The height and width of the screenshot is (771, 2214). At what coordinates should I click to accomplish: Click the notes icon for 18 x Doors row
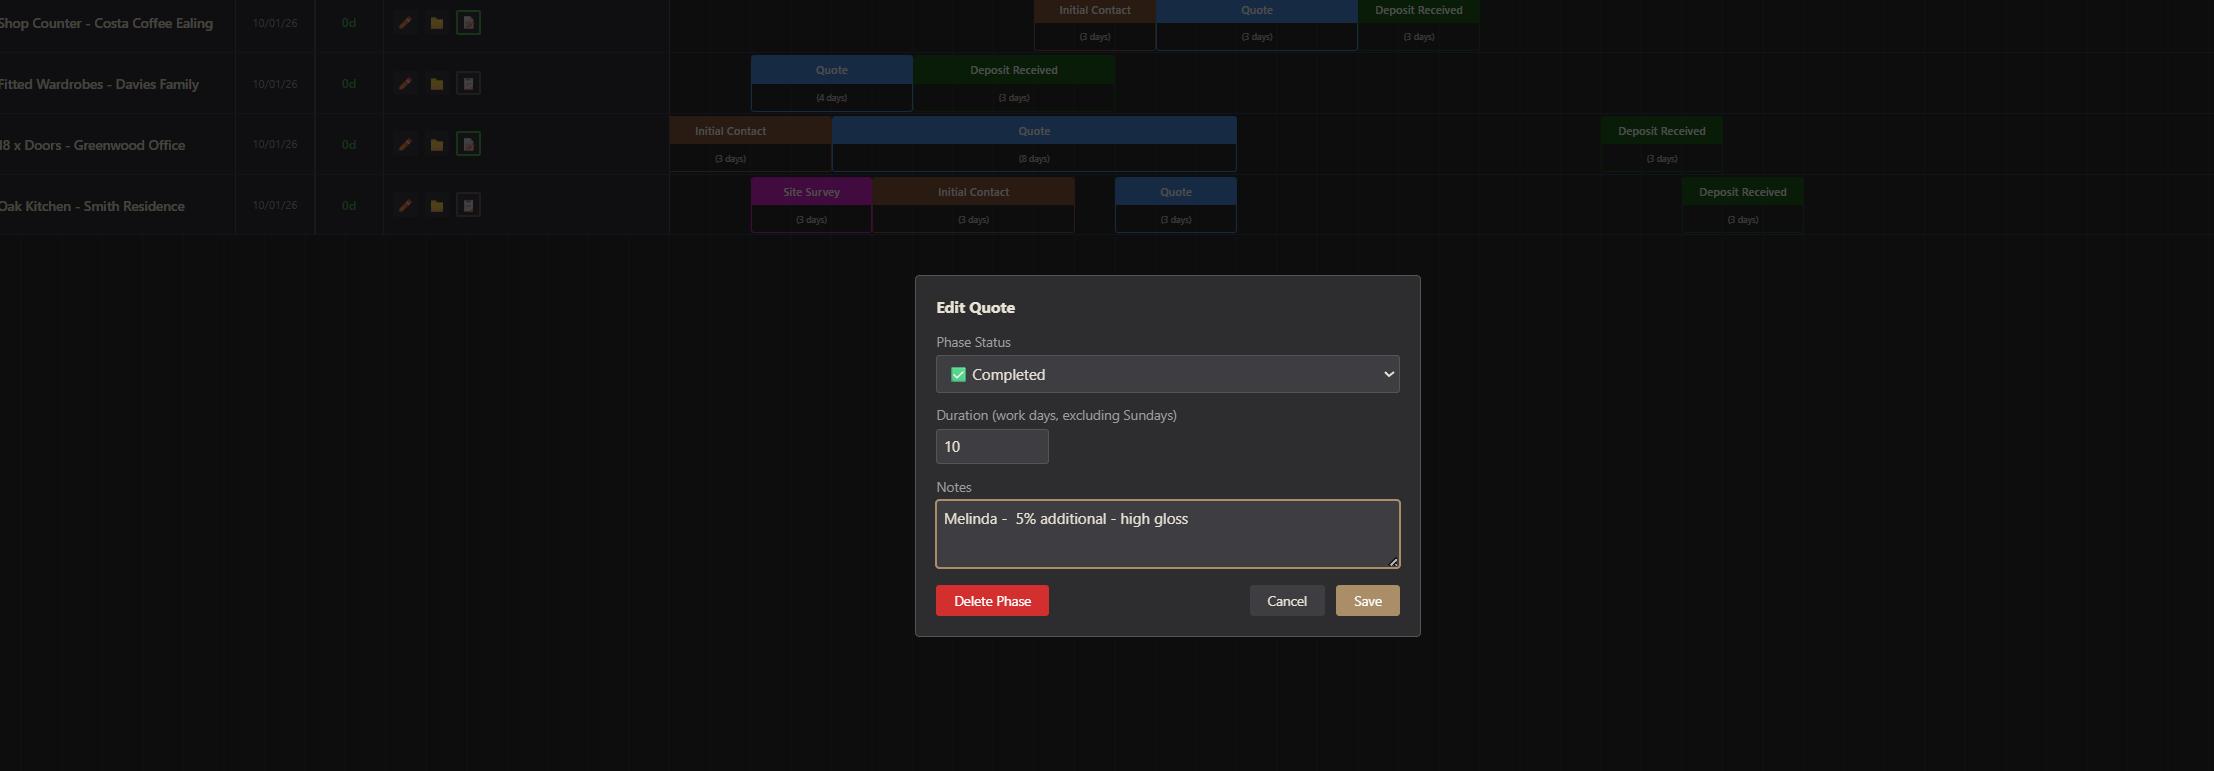pyautogui.click(x=468, y=144)
